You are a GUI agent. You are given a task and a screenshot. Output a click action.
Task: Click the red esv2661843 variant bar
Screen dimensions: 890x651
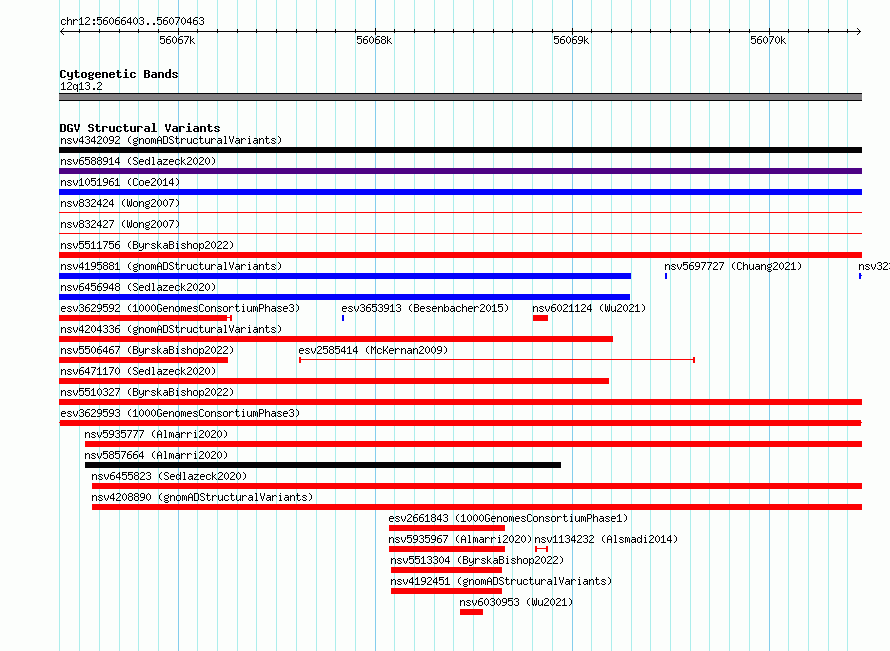pyautogui.click(x=447, y=528)
